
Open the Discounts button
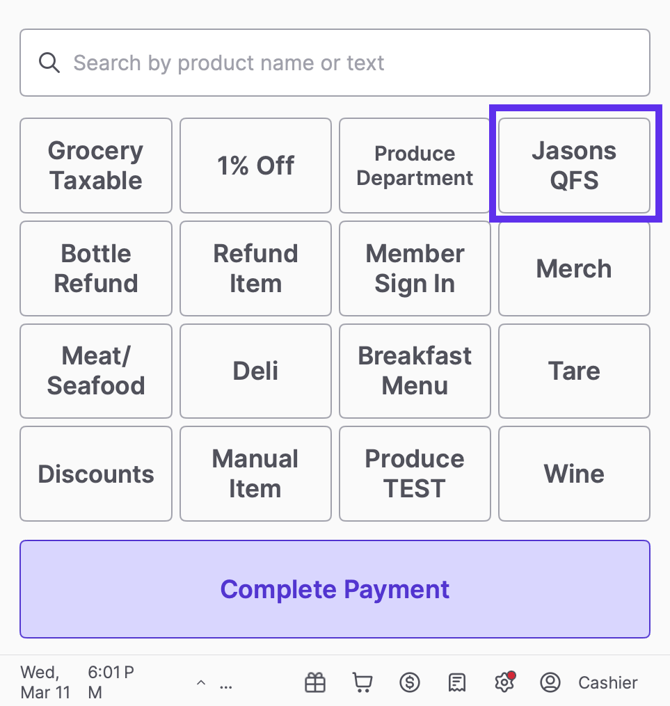[x=96, y=474]
